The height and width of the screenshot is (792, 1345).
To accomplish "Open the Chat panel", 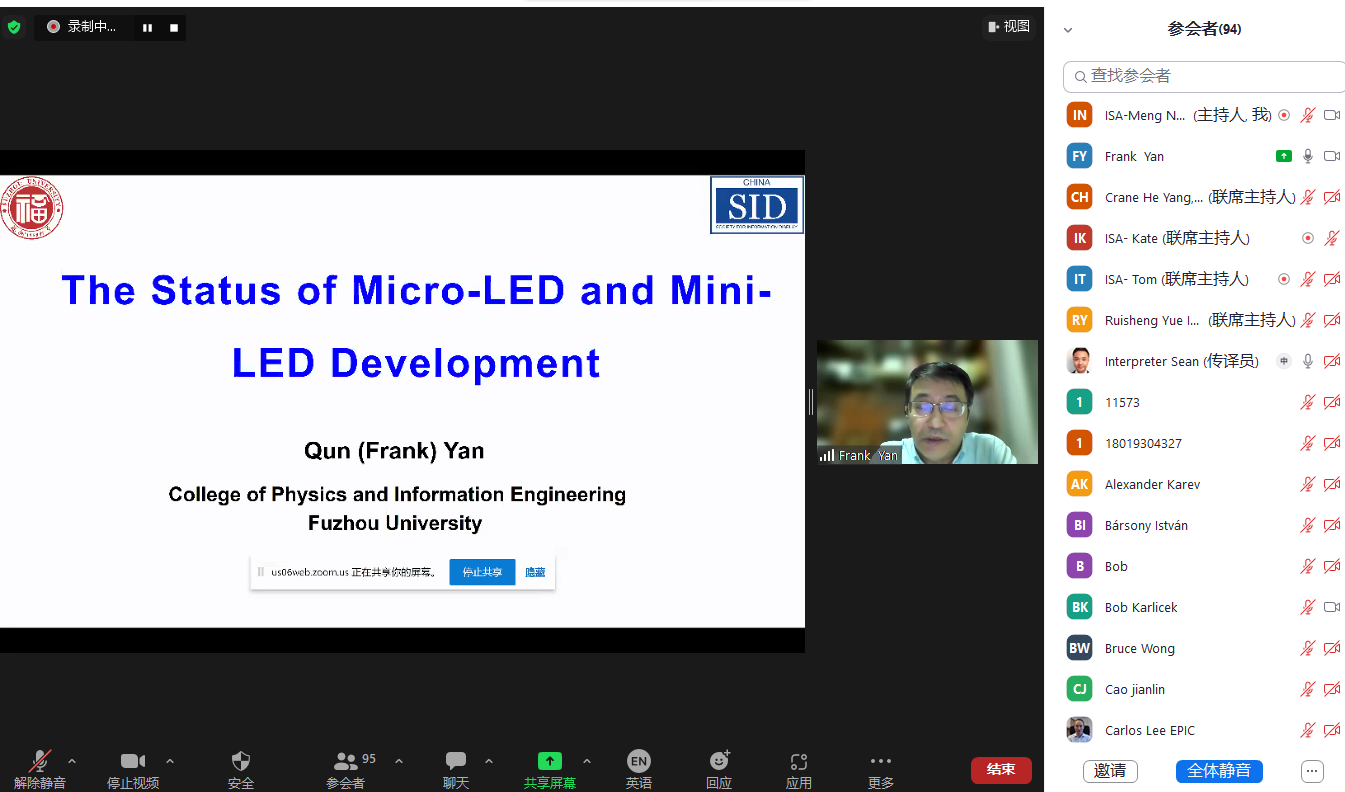I will coord(456,767).
